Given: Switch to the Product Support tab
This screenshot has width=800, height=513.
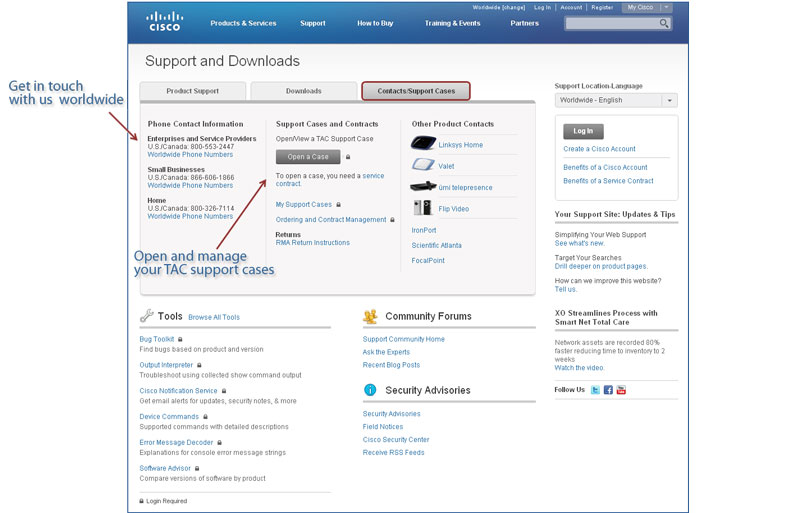Looking at the screenshot, I should coord(193,91).
